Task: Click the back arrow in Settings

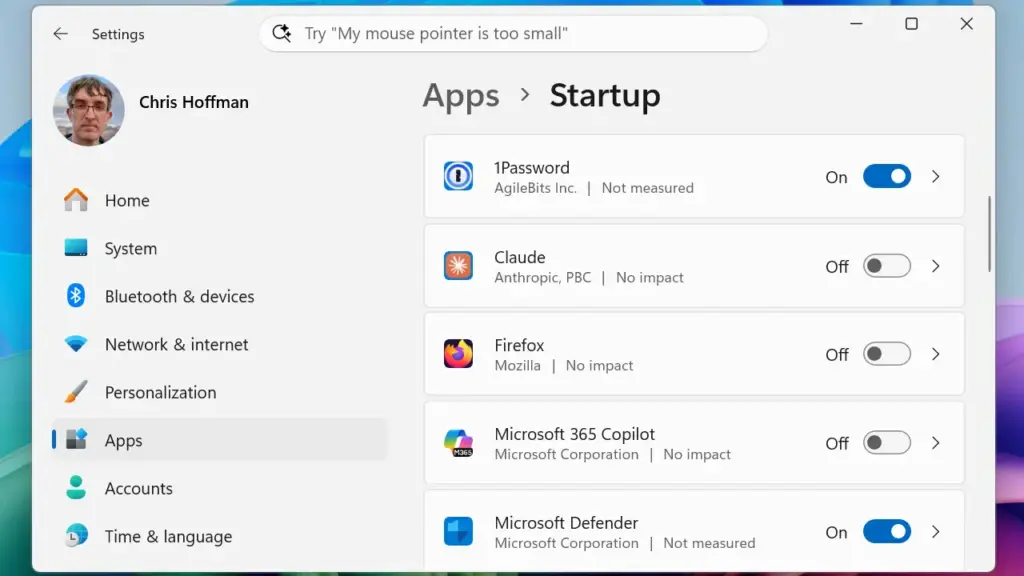Action: [61, 34]
